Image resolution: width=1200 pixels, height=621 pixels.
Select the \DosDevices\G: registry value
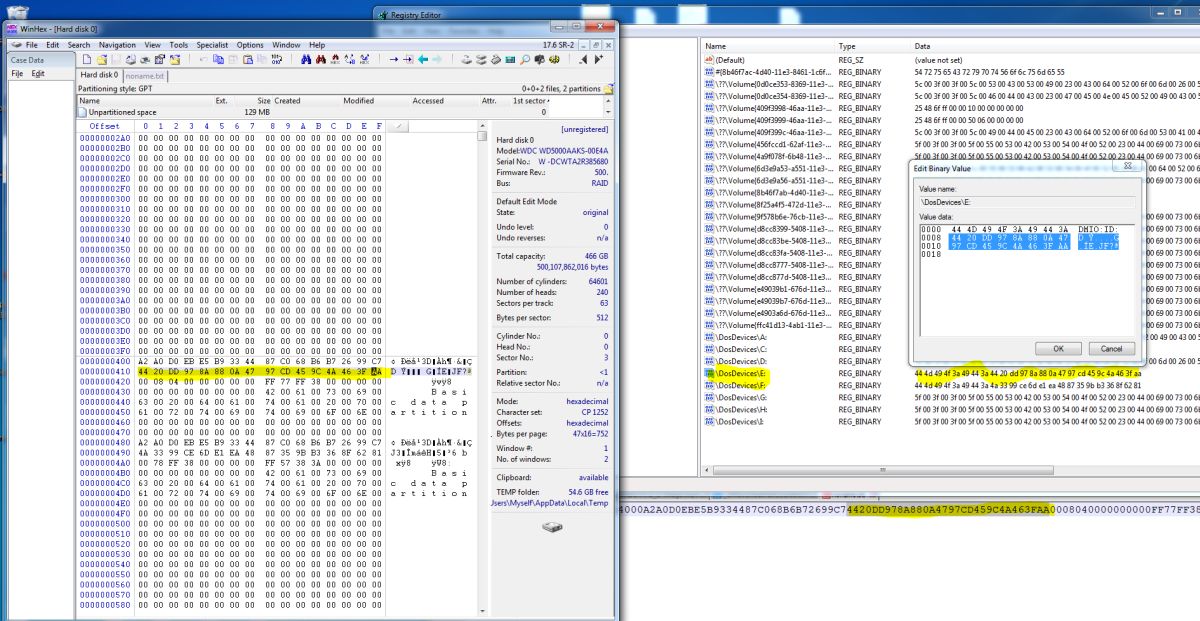(740, 397)
